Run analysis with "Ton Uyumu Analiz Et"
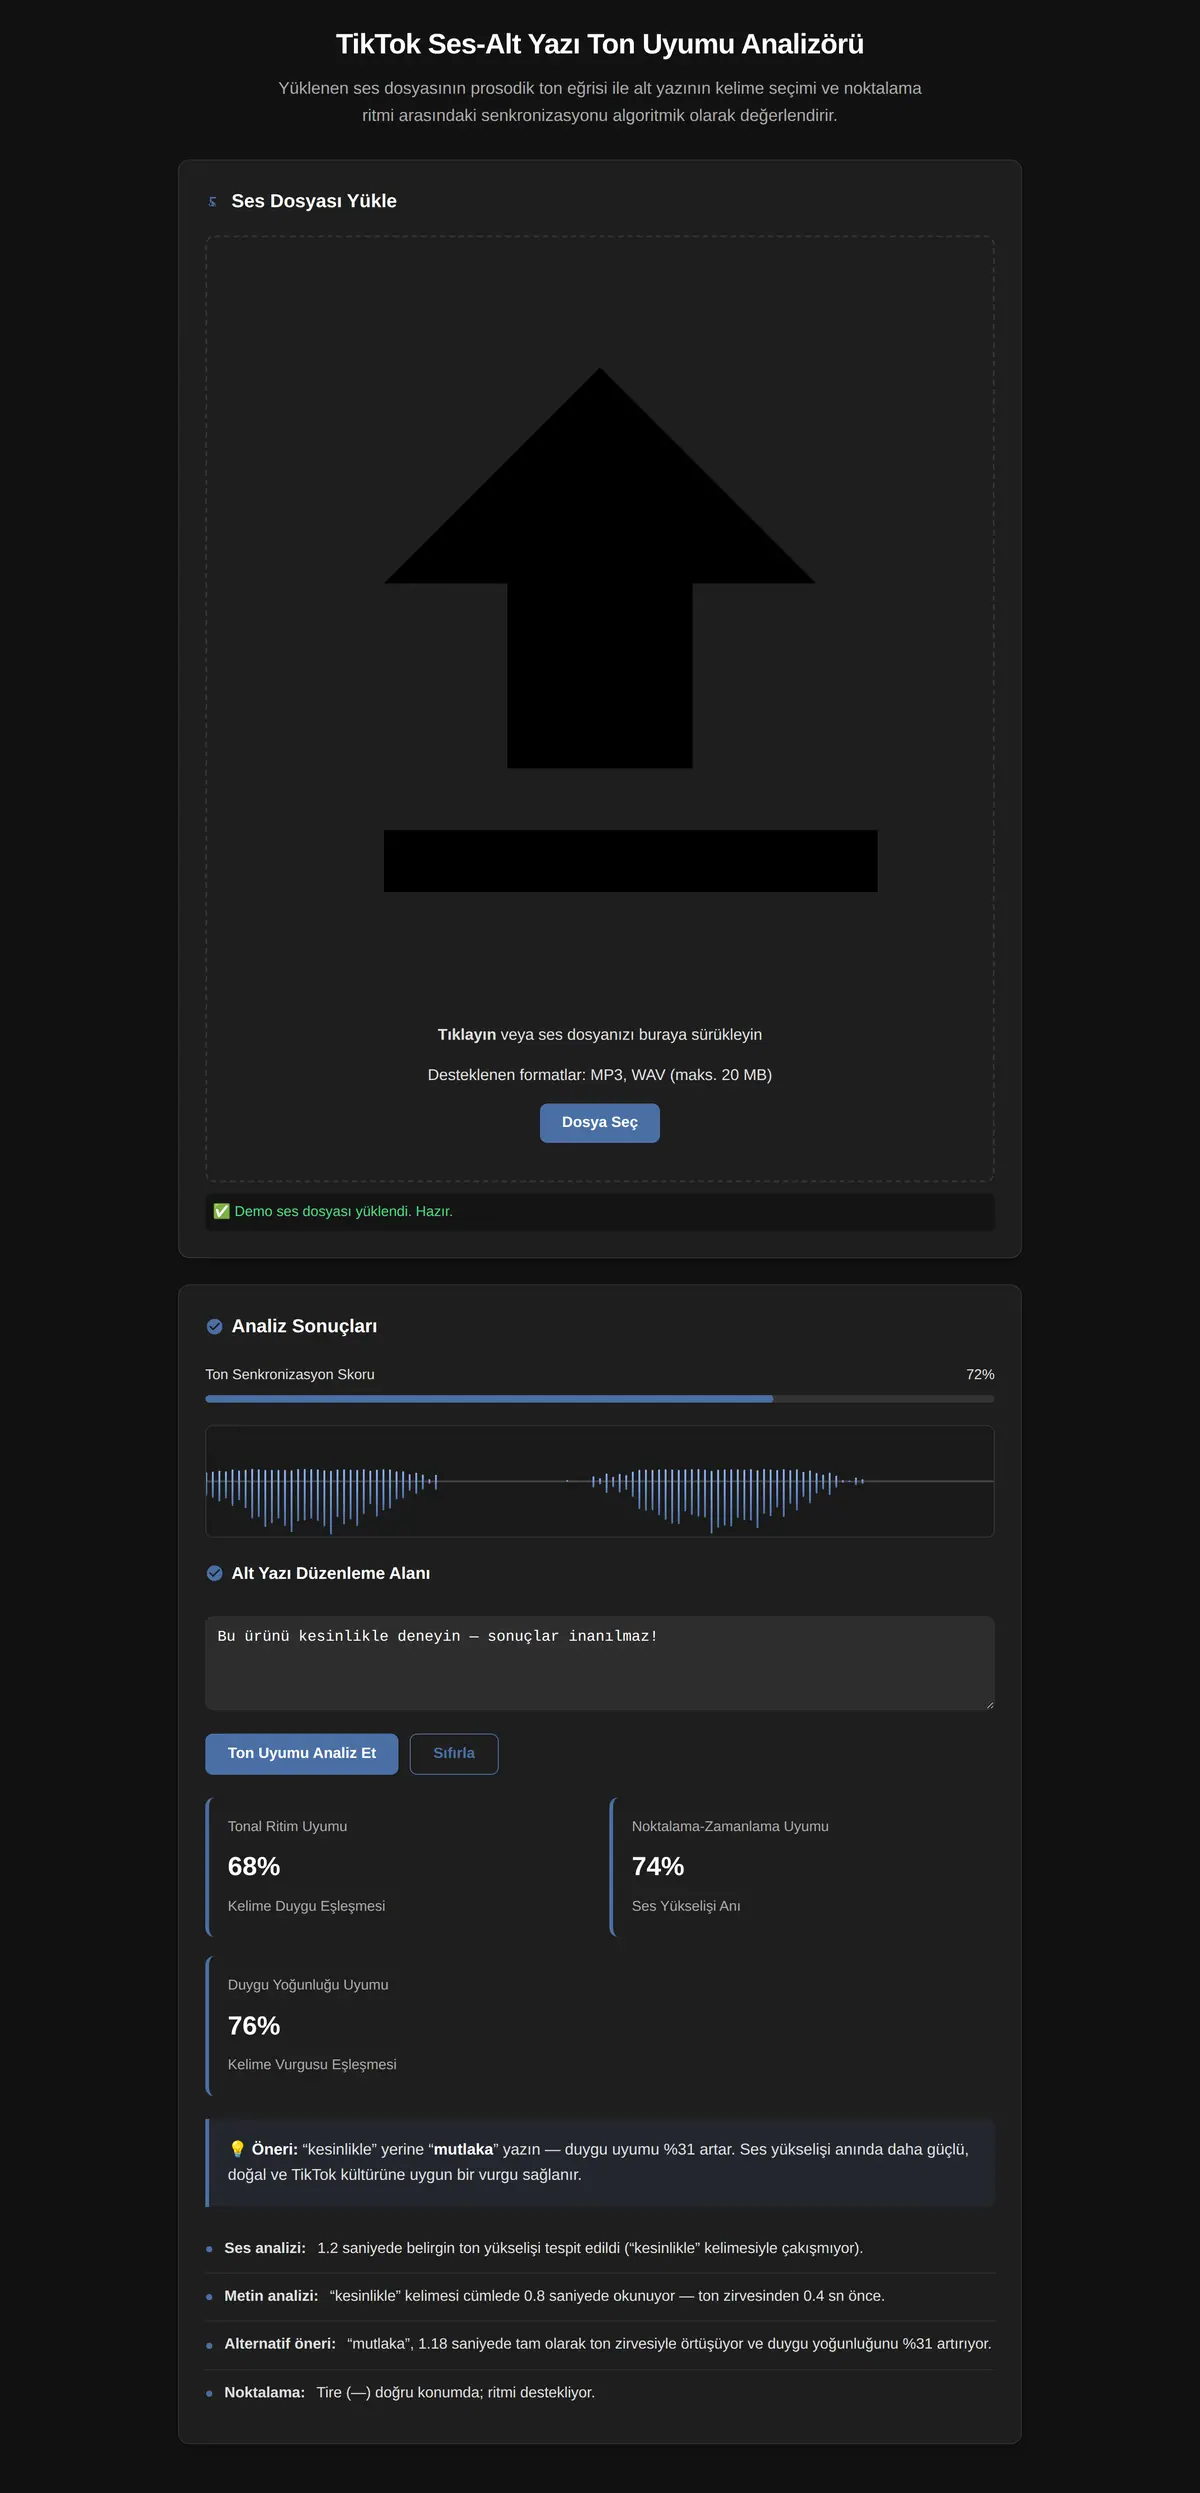The height and width of the screenshot is (2493, 1200). point(302,1754)
